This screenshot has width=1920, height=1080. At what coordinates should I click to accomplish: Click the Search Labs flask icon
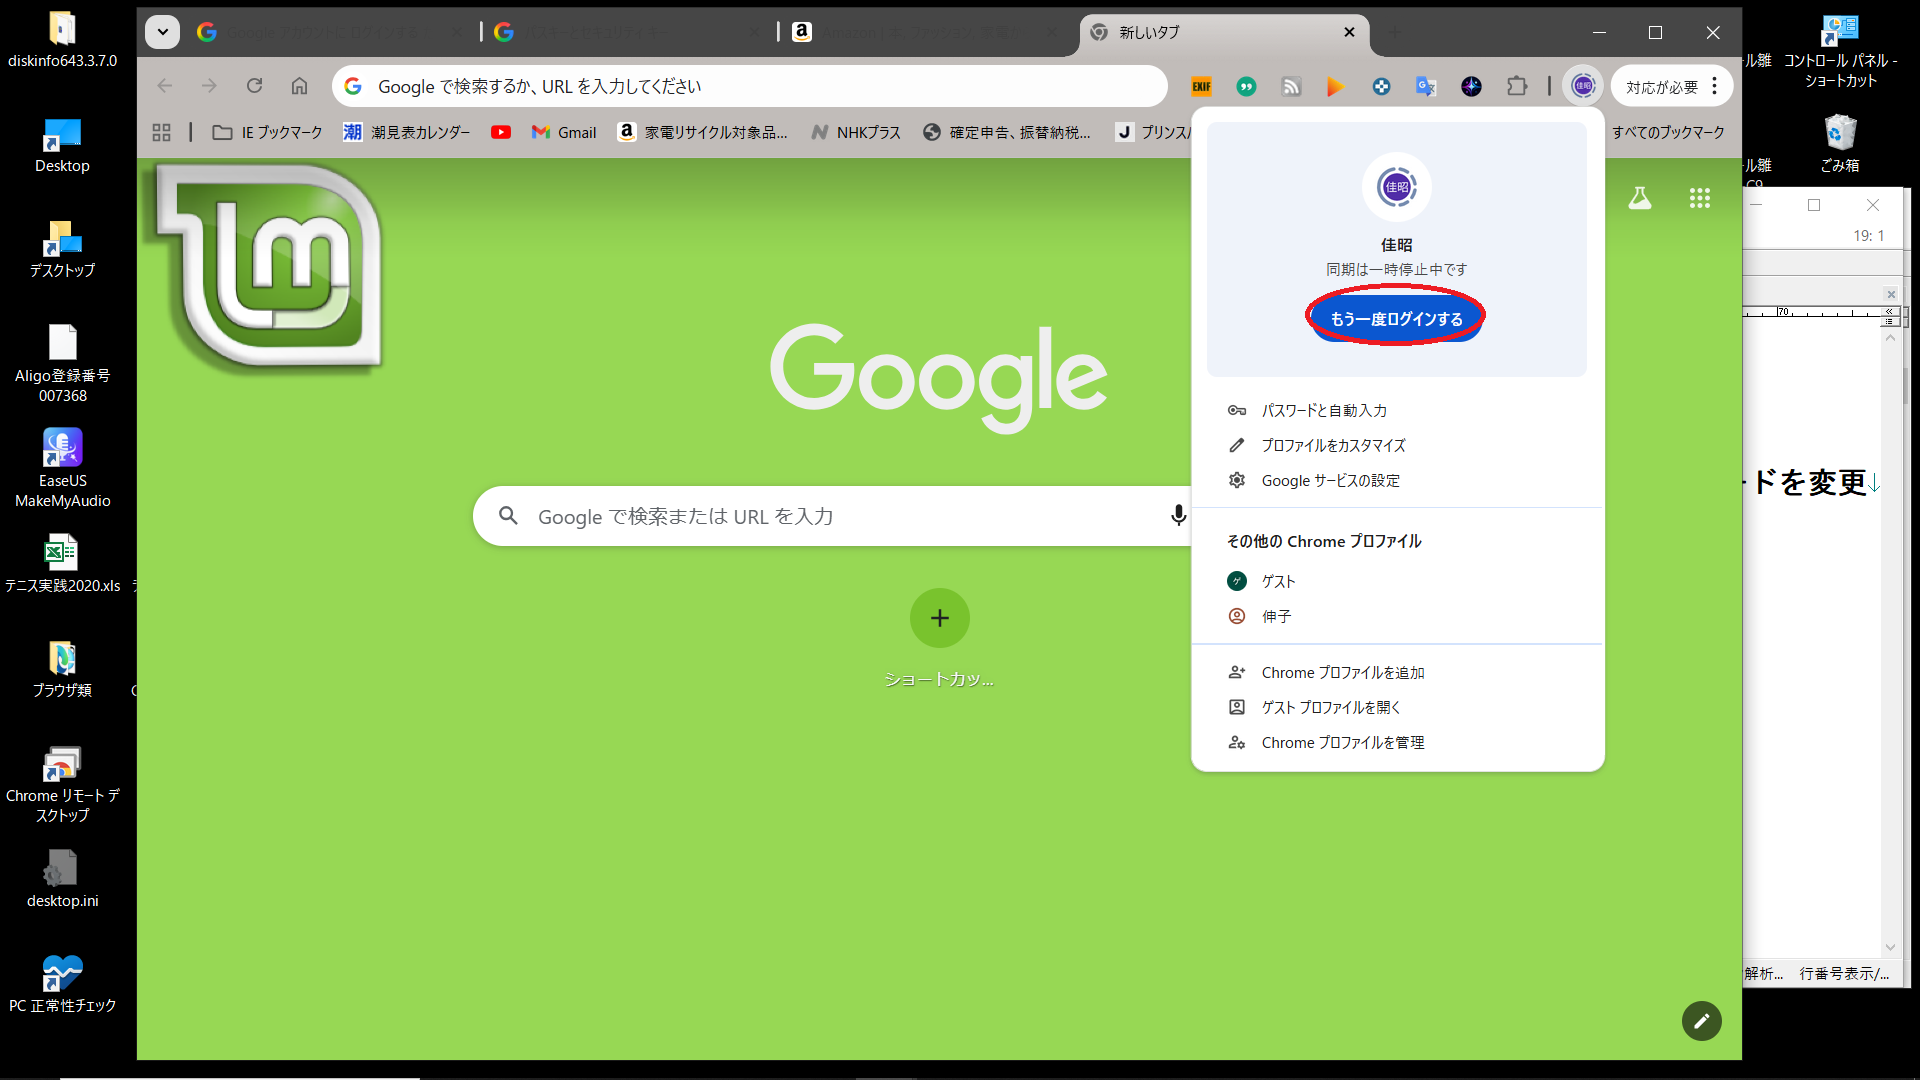(1639, 198)
